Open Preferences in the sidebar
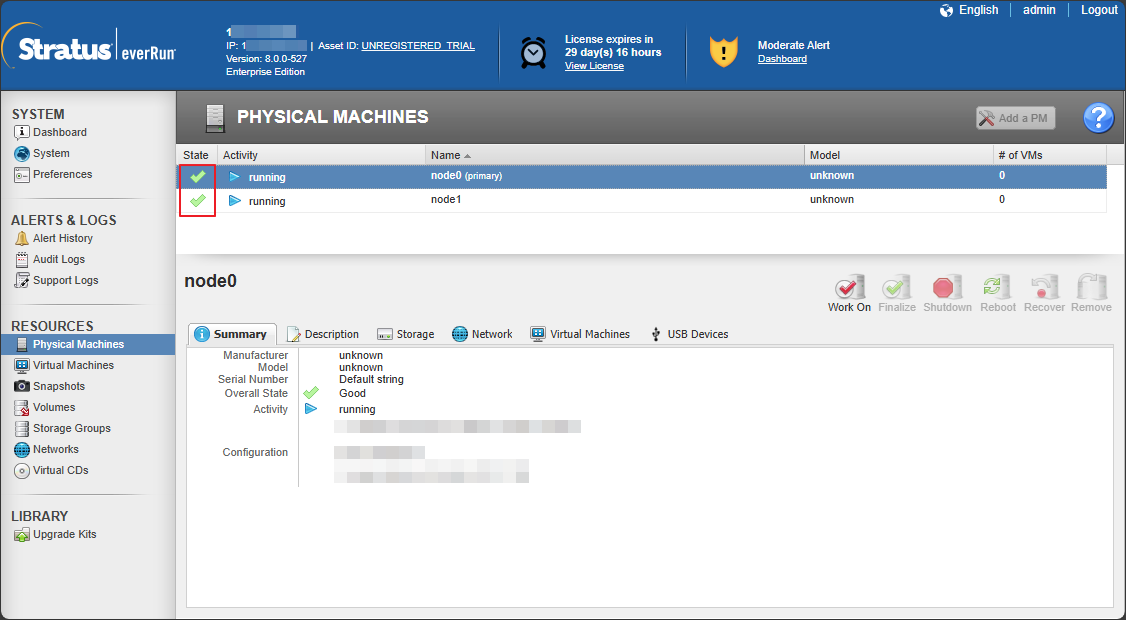 point(53,175)
